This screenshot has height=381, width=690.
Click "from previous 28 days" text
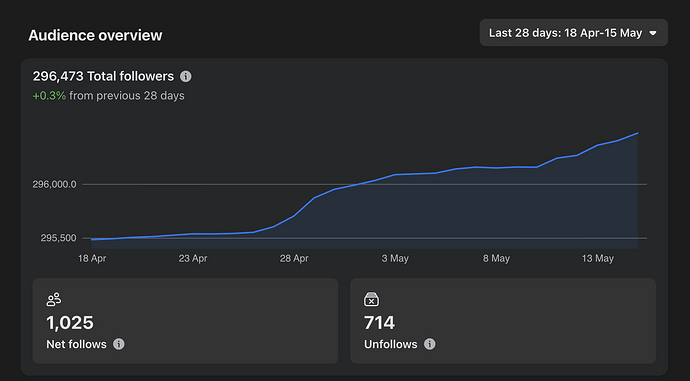[x=127, y=96]
